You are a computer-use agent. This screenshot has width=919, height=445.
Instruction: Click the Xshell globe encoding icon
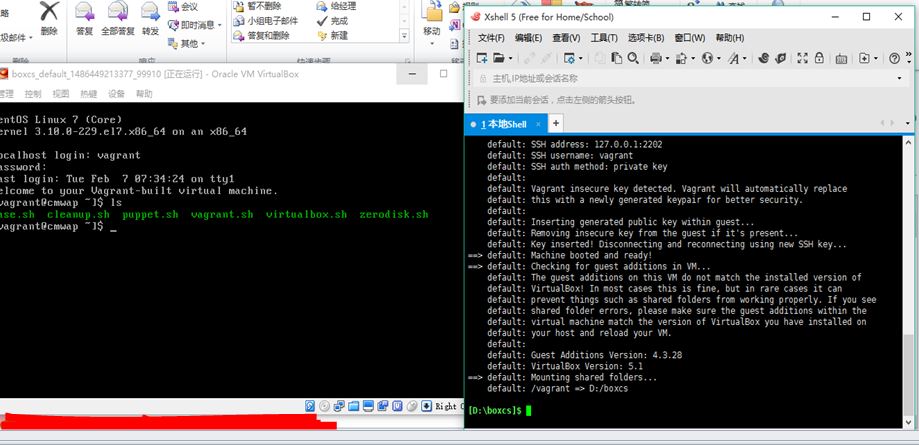(x=707, y=58)
